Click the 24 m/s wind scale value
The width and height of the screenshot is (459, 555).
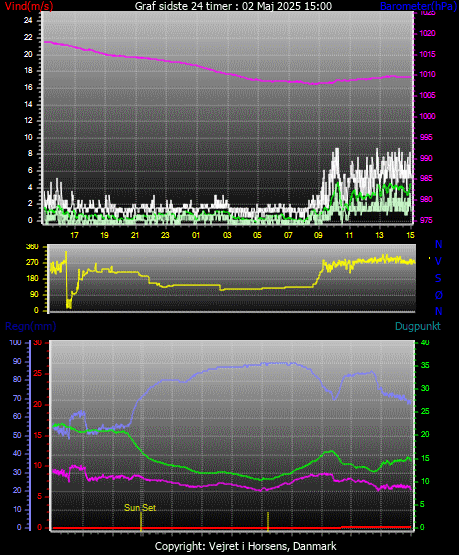tap(28, 21)
